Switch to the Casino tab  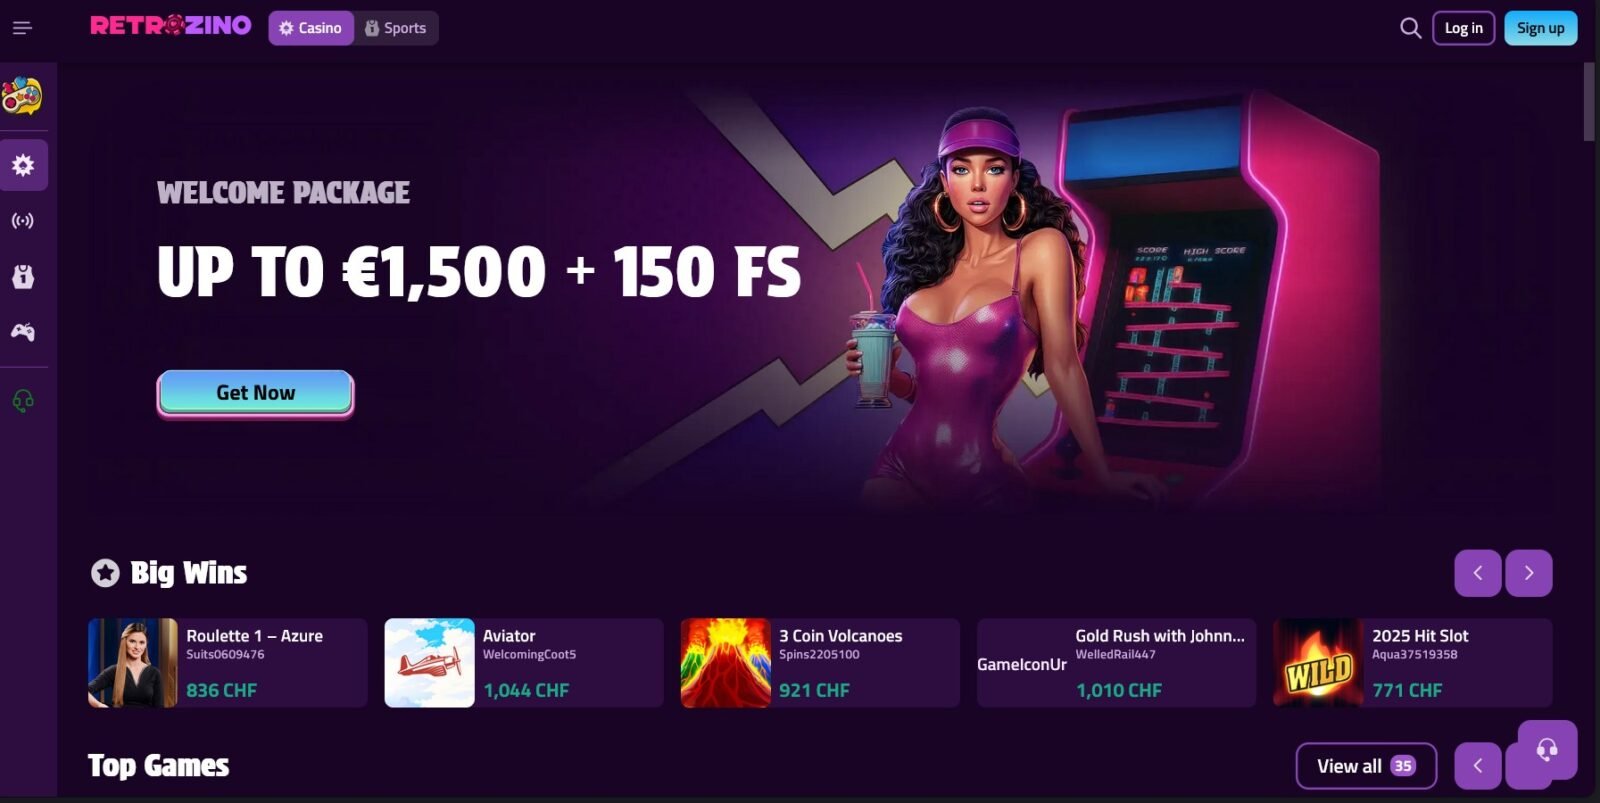[x=311, y=28]
